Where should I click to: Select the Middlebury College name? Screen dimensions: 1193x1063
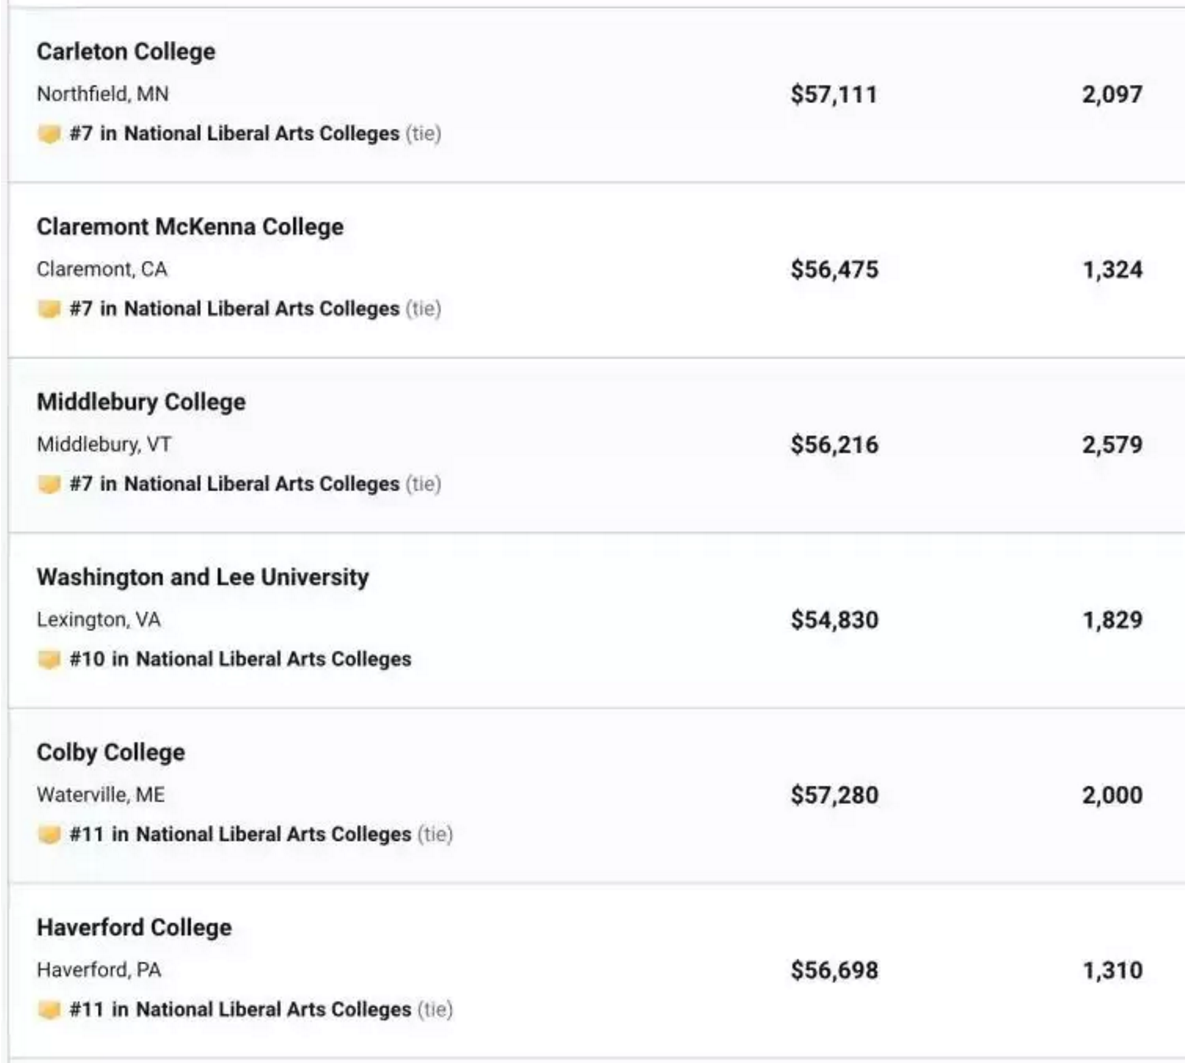141,402
